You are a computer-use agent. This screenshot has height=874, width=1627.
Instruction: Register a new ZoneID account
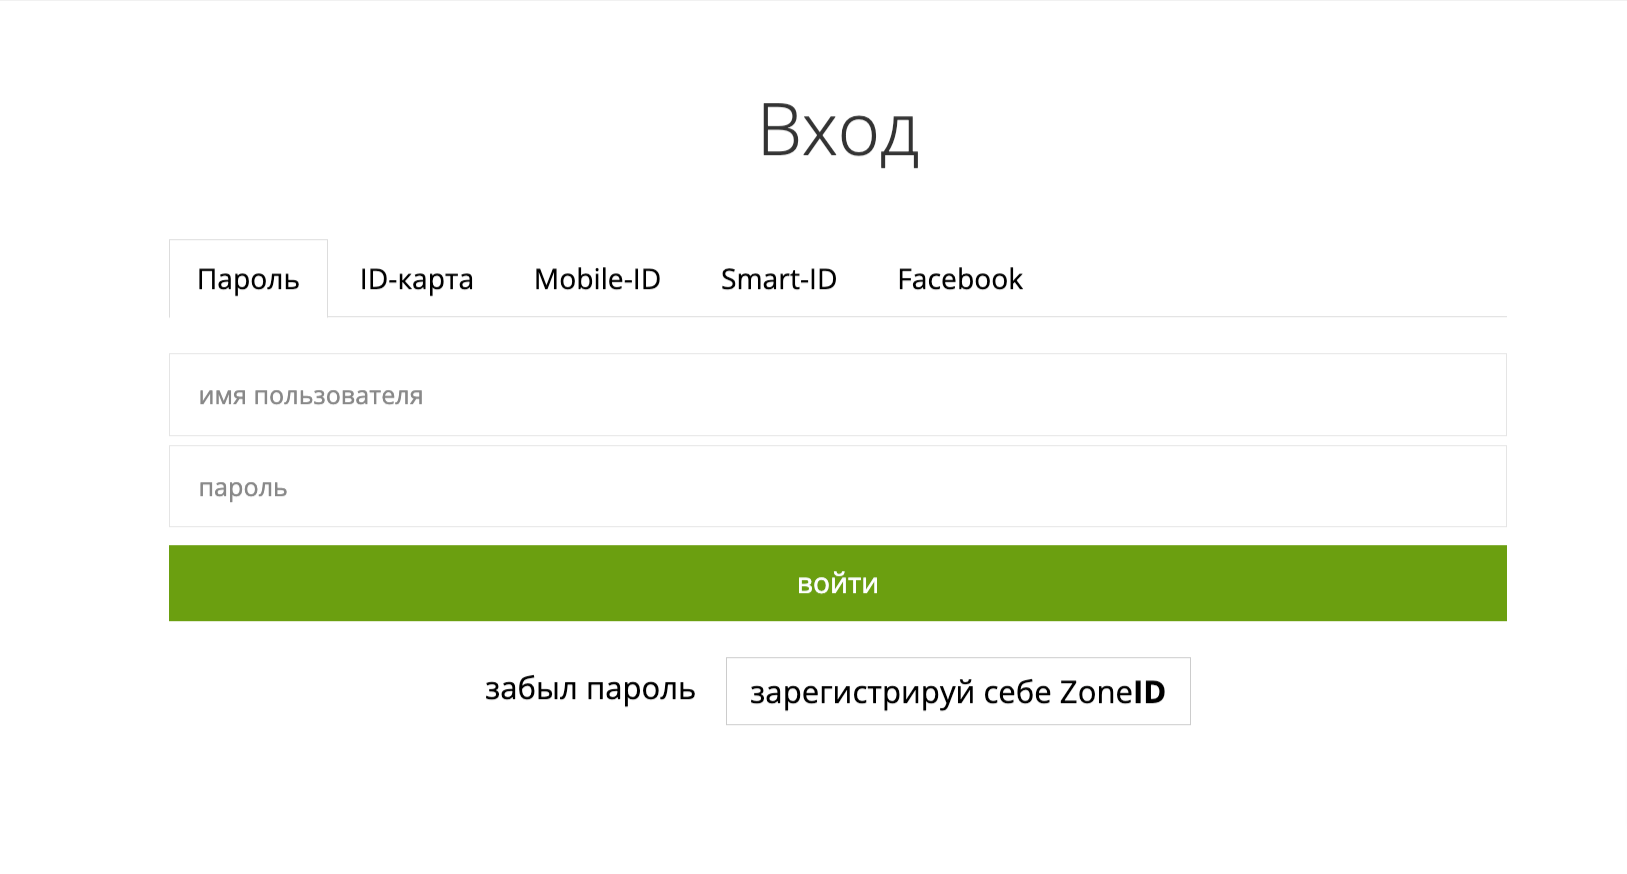click(958, 691)
